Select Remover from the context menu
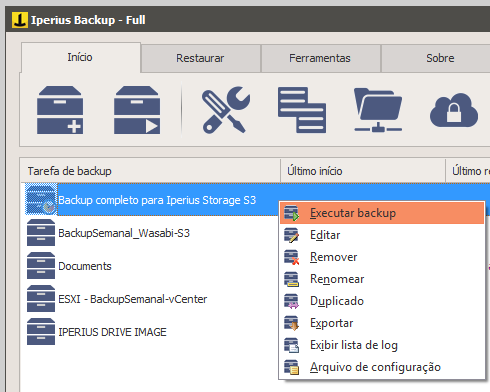 [382, 257]
